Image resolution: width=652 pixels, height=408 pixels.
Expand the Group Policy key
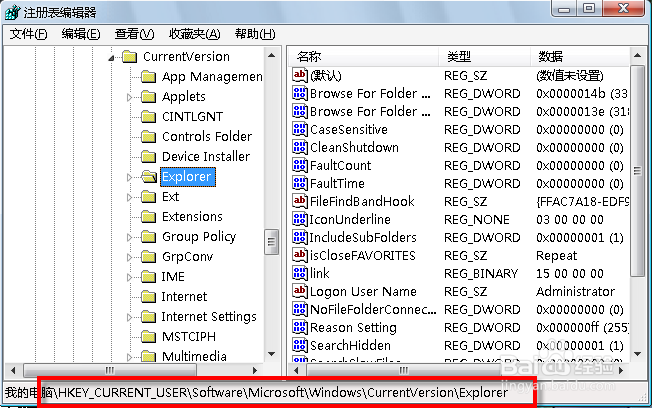point(129,237)
